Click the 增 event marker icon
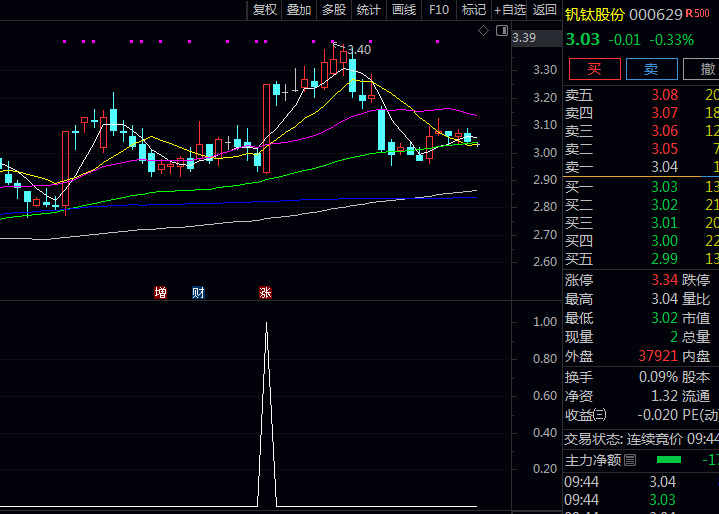The image size is (719, 514). click(160, 293)
